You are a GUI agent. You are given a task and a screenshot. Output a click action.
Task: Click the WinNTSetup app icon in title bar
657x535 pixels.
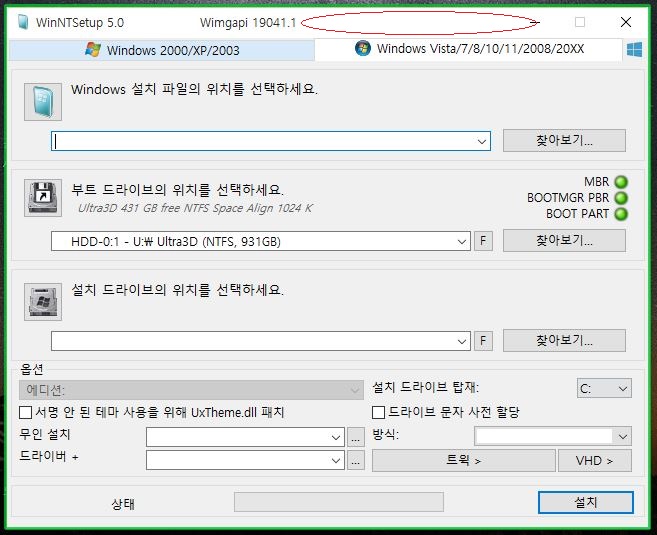pos(23,22)
